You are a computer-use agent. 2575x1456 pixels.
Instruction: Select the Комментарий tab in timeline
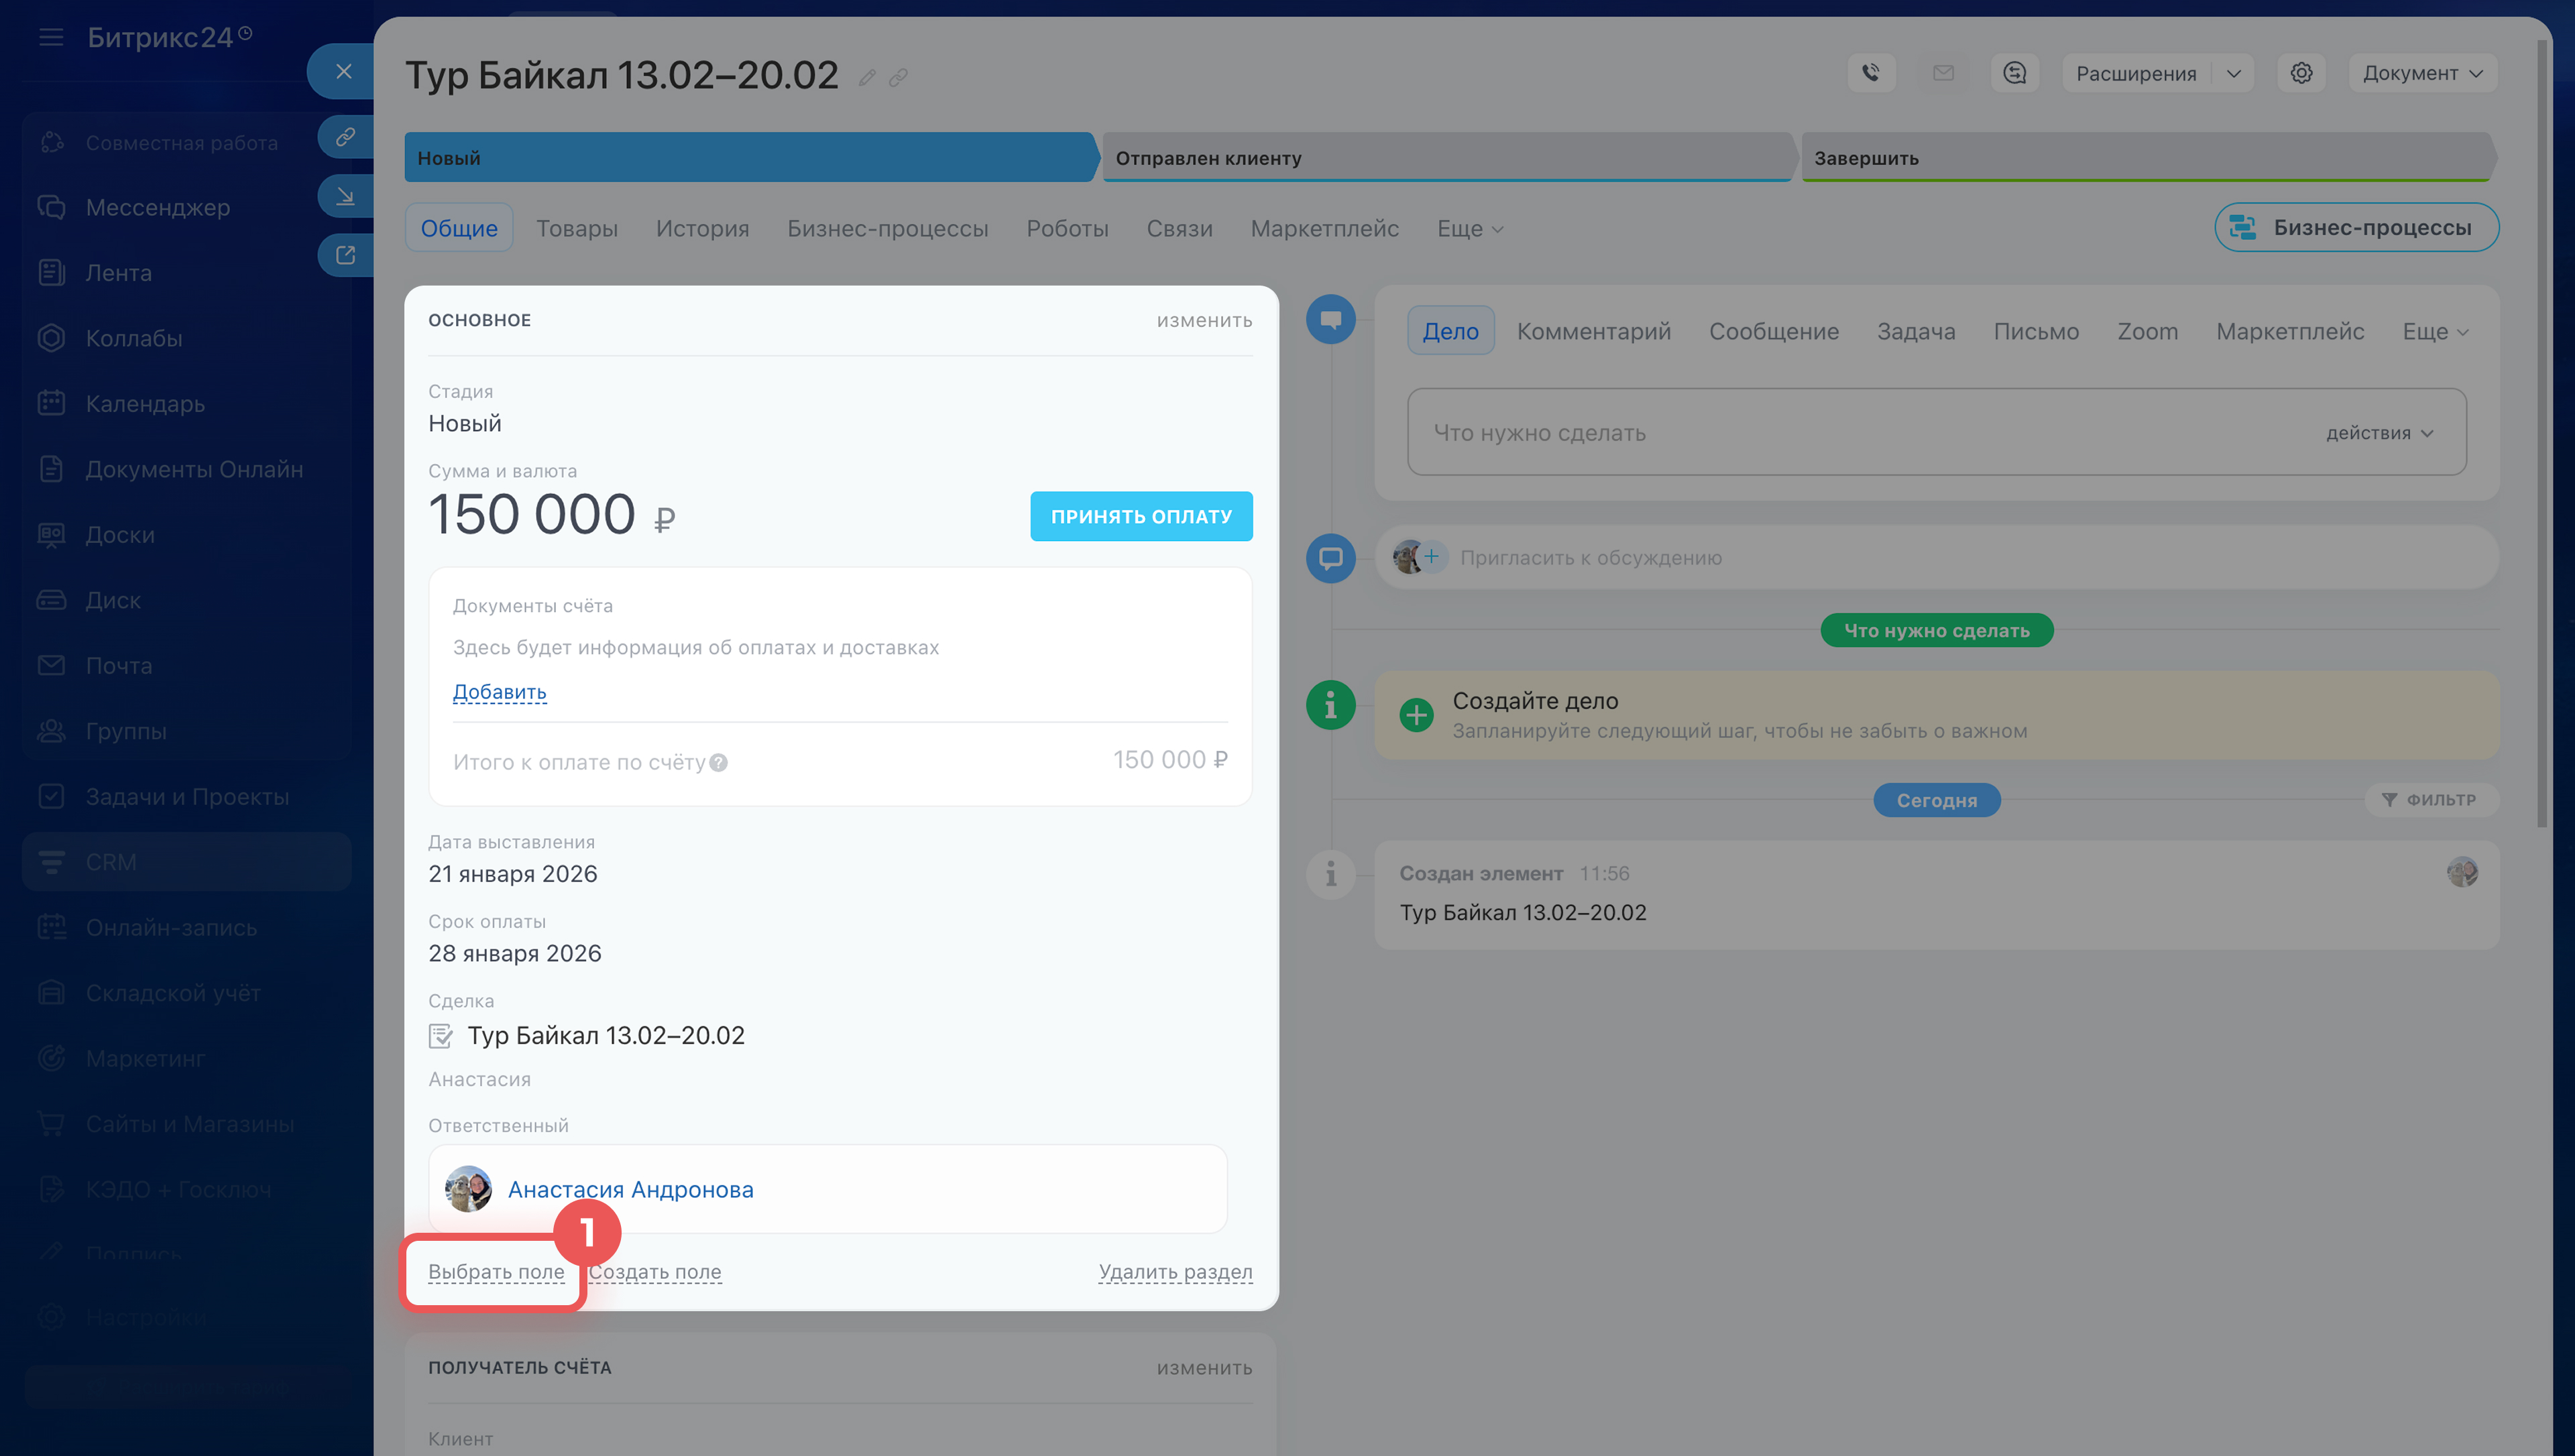[x=1593, y=331]
